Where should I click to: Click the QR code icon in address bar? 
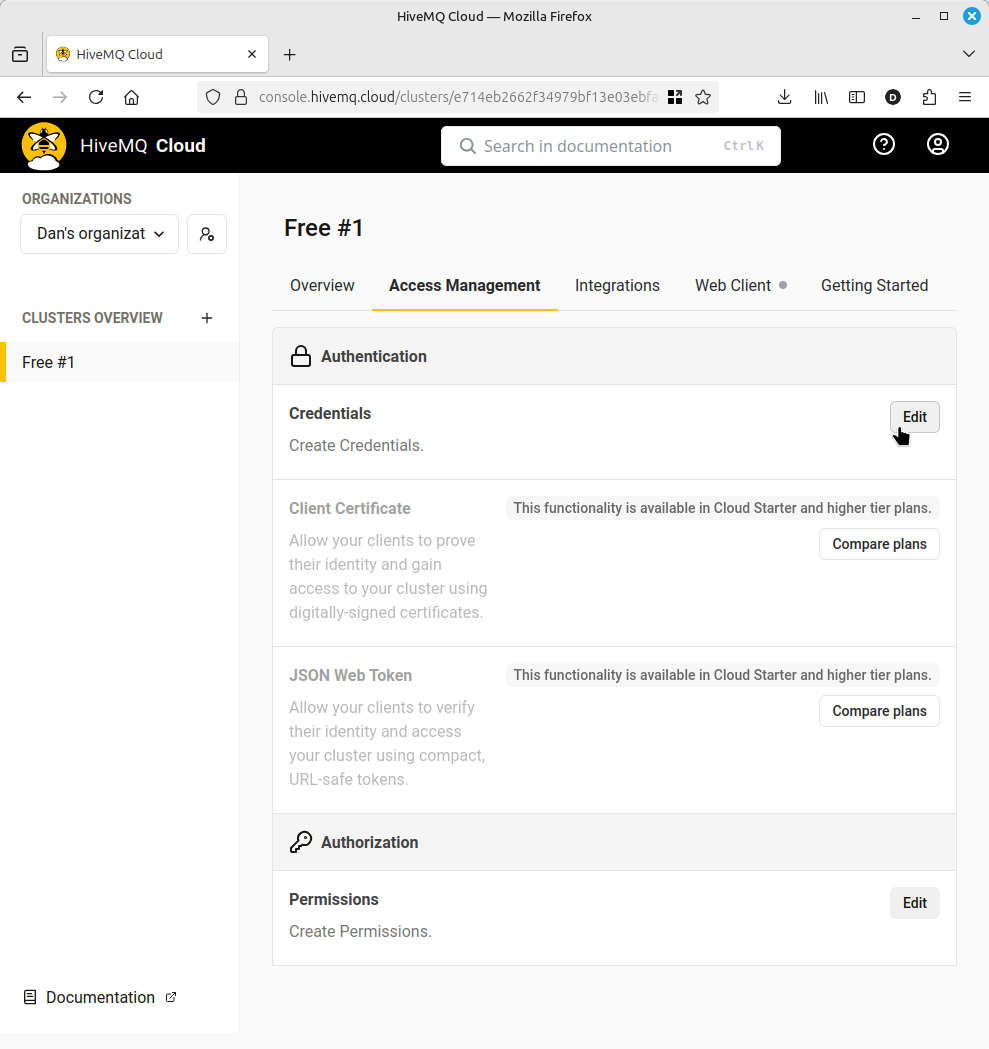(x=675, y=97)
